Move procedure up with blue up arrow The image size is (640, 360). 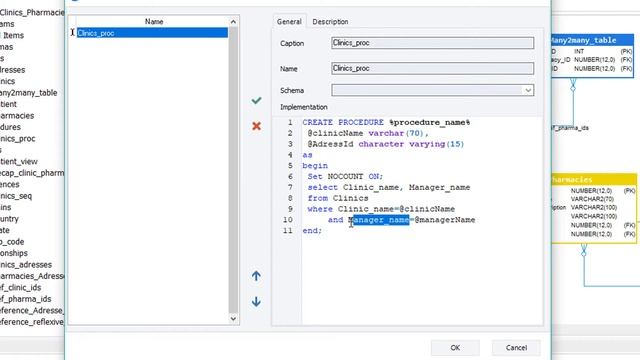pyautogui.click(x=256, y=276)
